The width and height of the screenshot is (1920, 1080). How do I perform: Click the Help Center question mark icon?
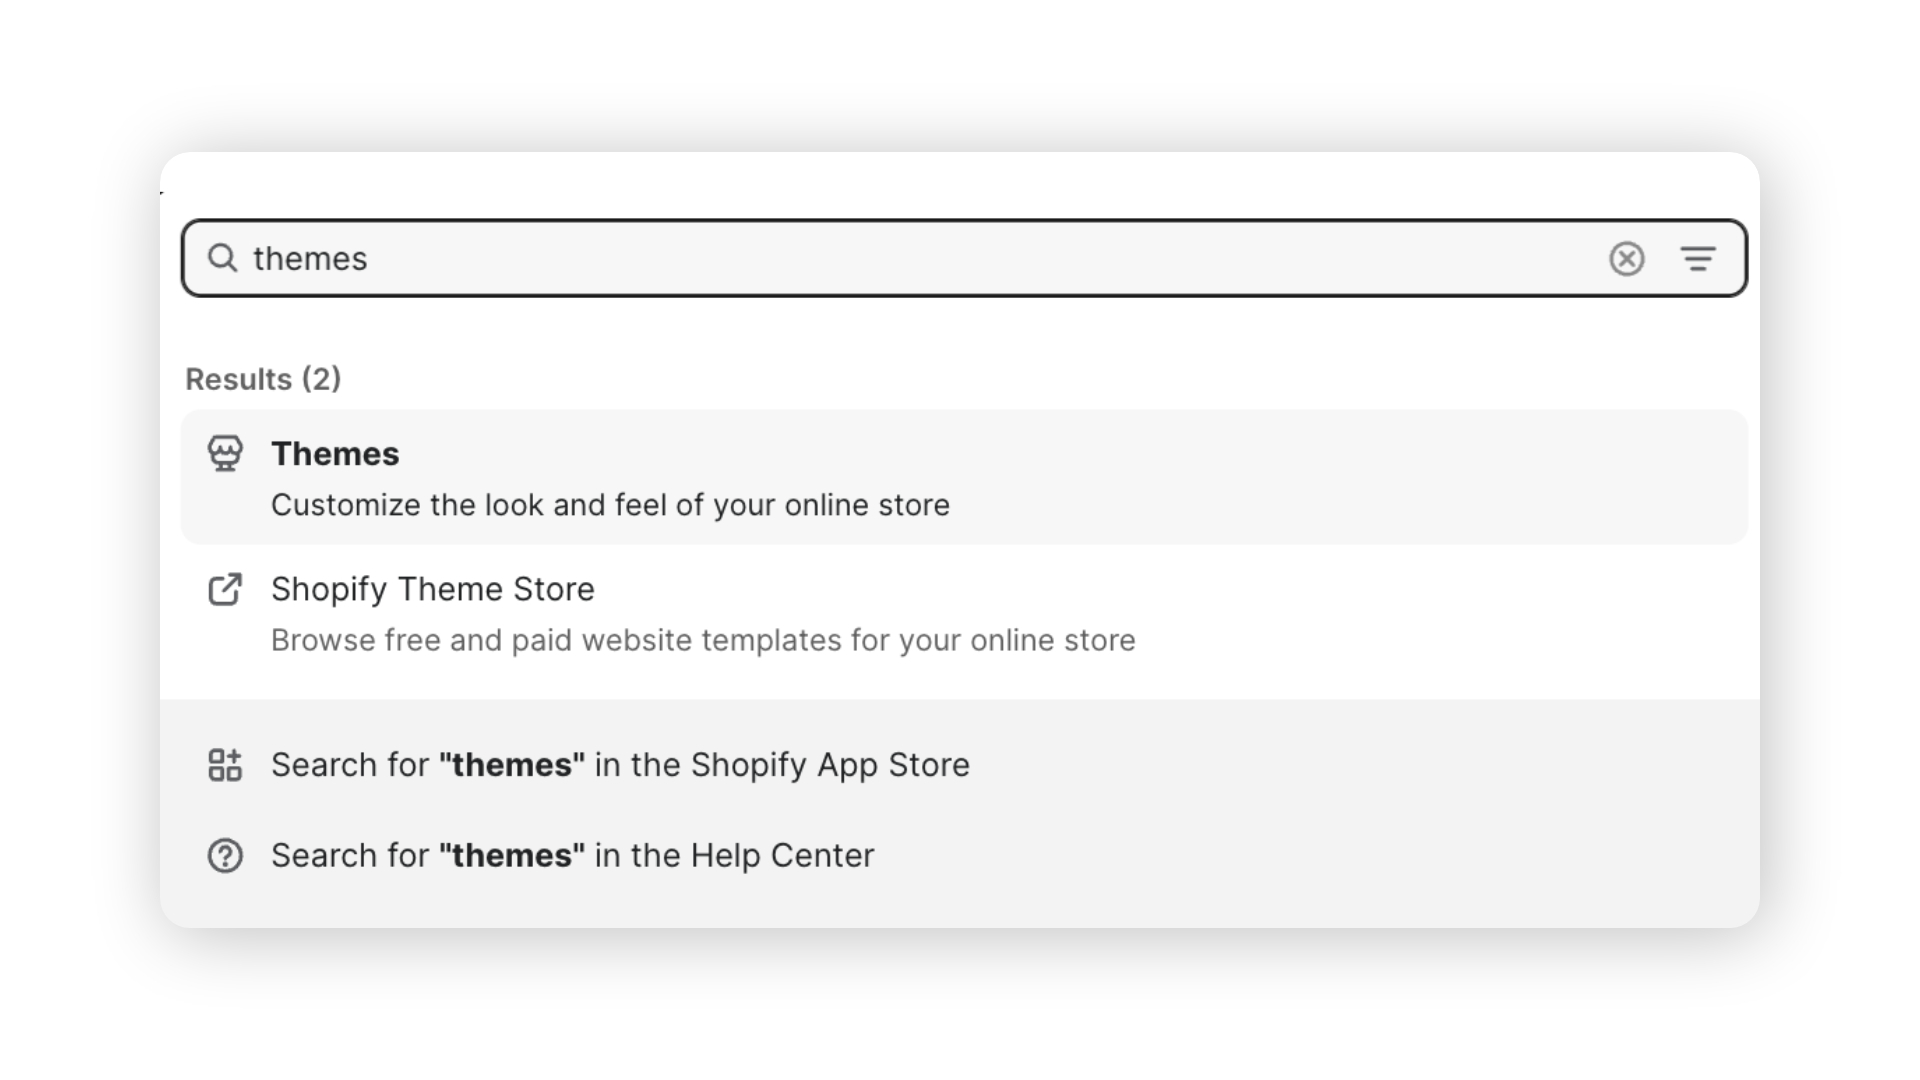[225, 856]
